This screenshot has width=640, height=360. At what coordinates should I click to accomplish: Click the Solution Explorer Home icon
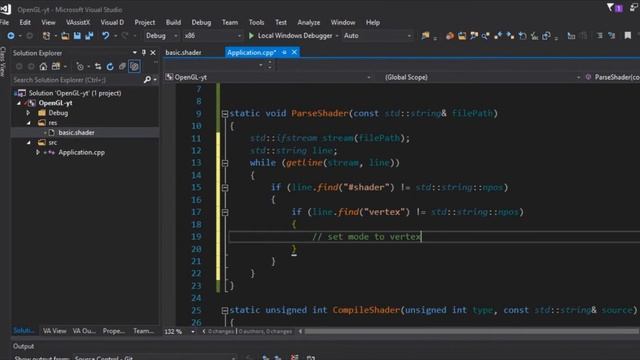pyautogui.click(x=43, y=67)
